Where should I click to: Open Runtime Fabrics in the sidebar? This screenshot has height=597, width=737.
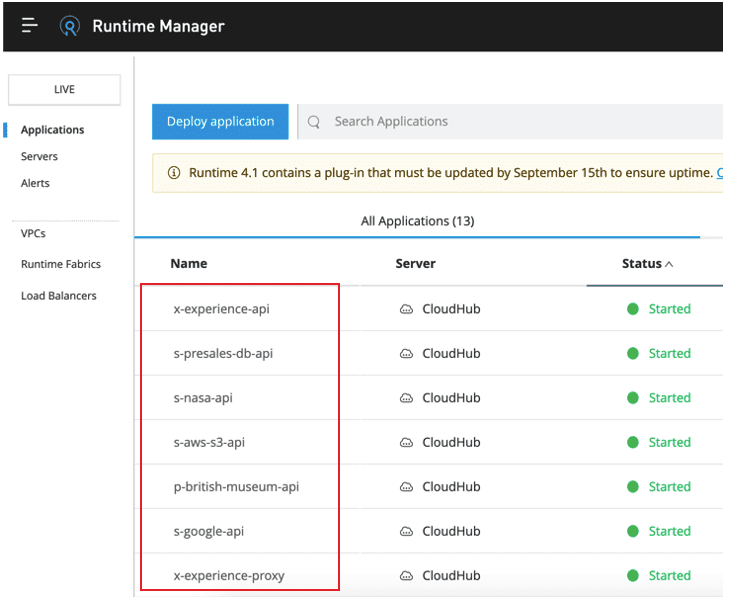click(61, 264)
